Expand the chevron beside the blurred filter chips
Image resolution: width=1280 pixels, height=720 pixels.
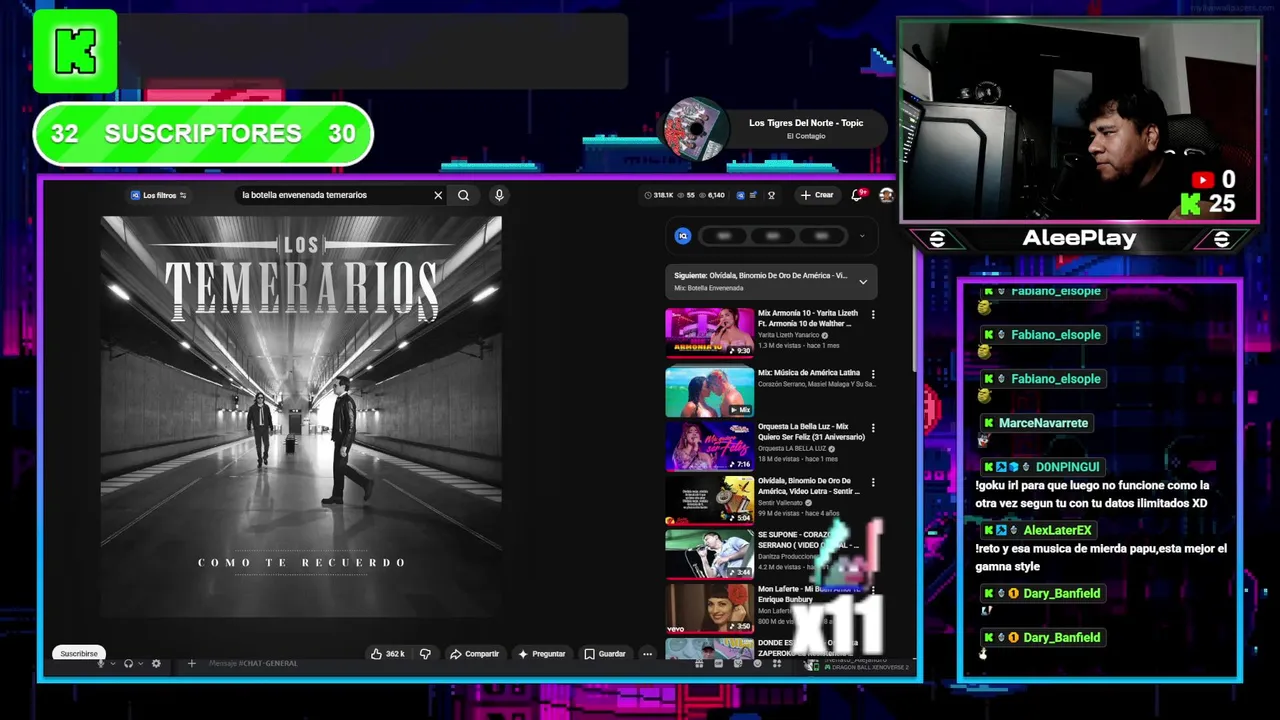(x=862, y=237)
